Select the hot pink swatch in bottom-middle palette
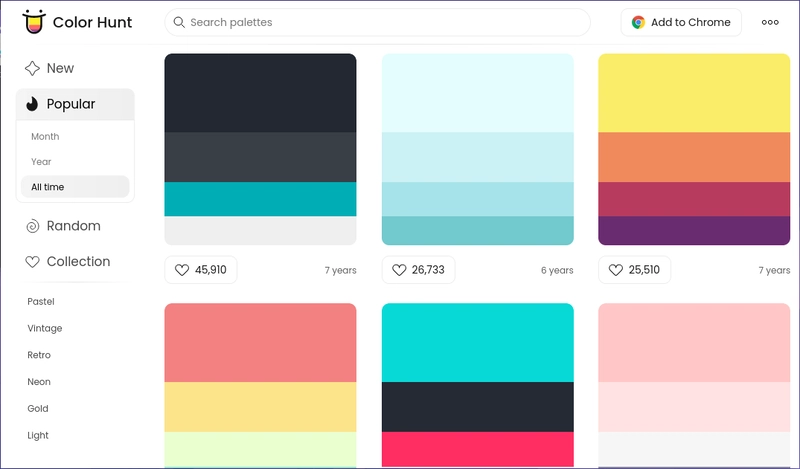The height and width of the screenshot is (469, 800). click(x=478, y=450)
